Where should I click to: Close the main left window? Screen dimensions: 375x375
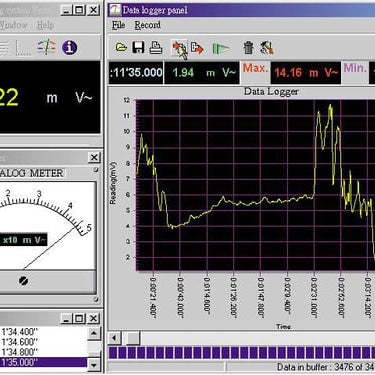pyautogui.click(x=94, y=10)
